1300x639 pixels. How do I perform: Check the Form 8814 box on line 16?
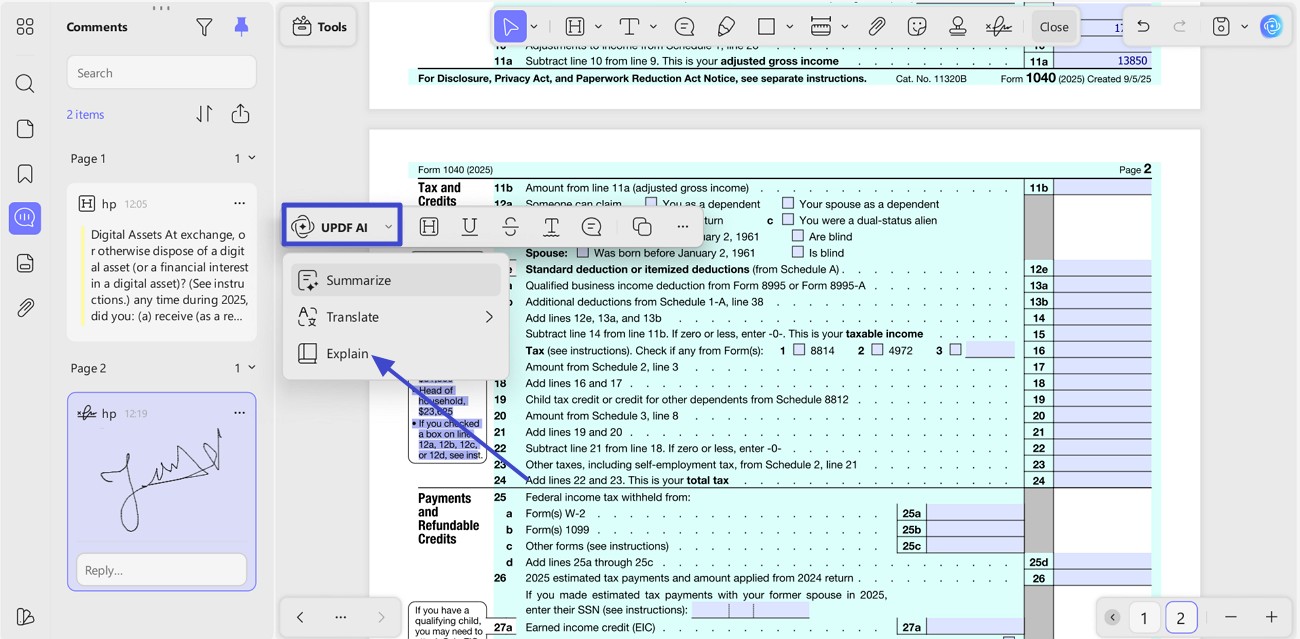tap(799, 350)
